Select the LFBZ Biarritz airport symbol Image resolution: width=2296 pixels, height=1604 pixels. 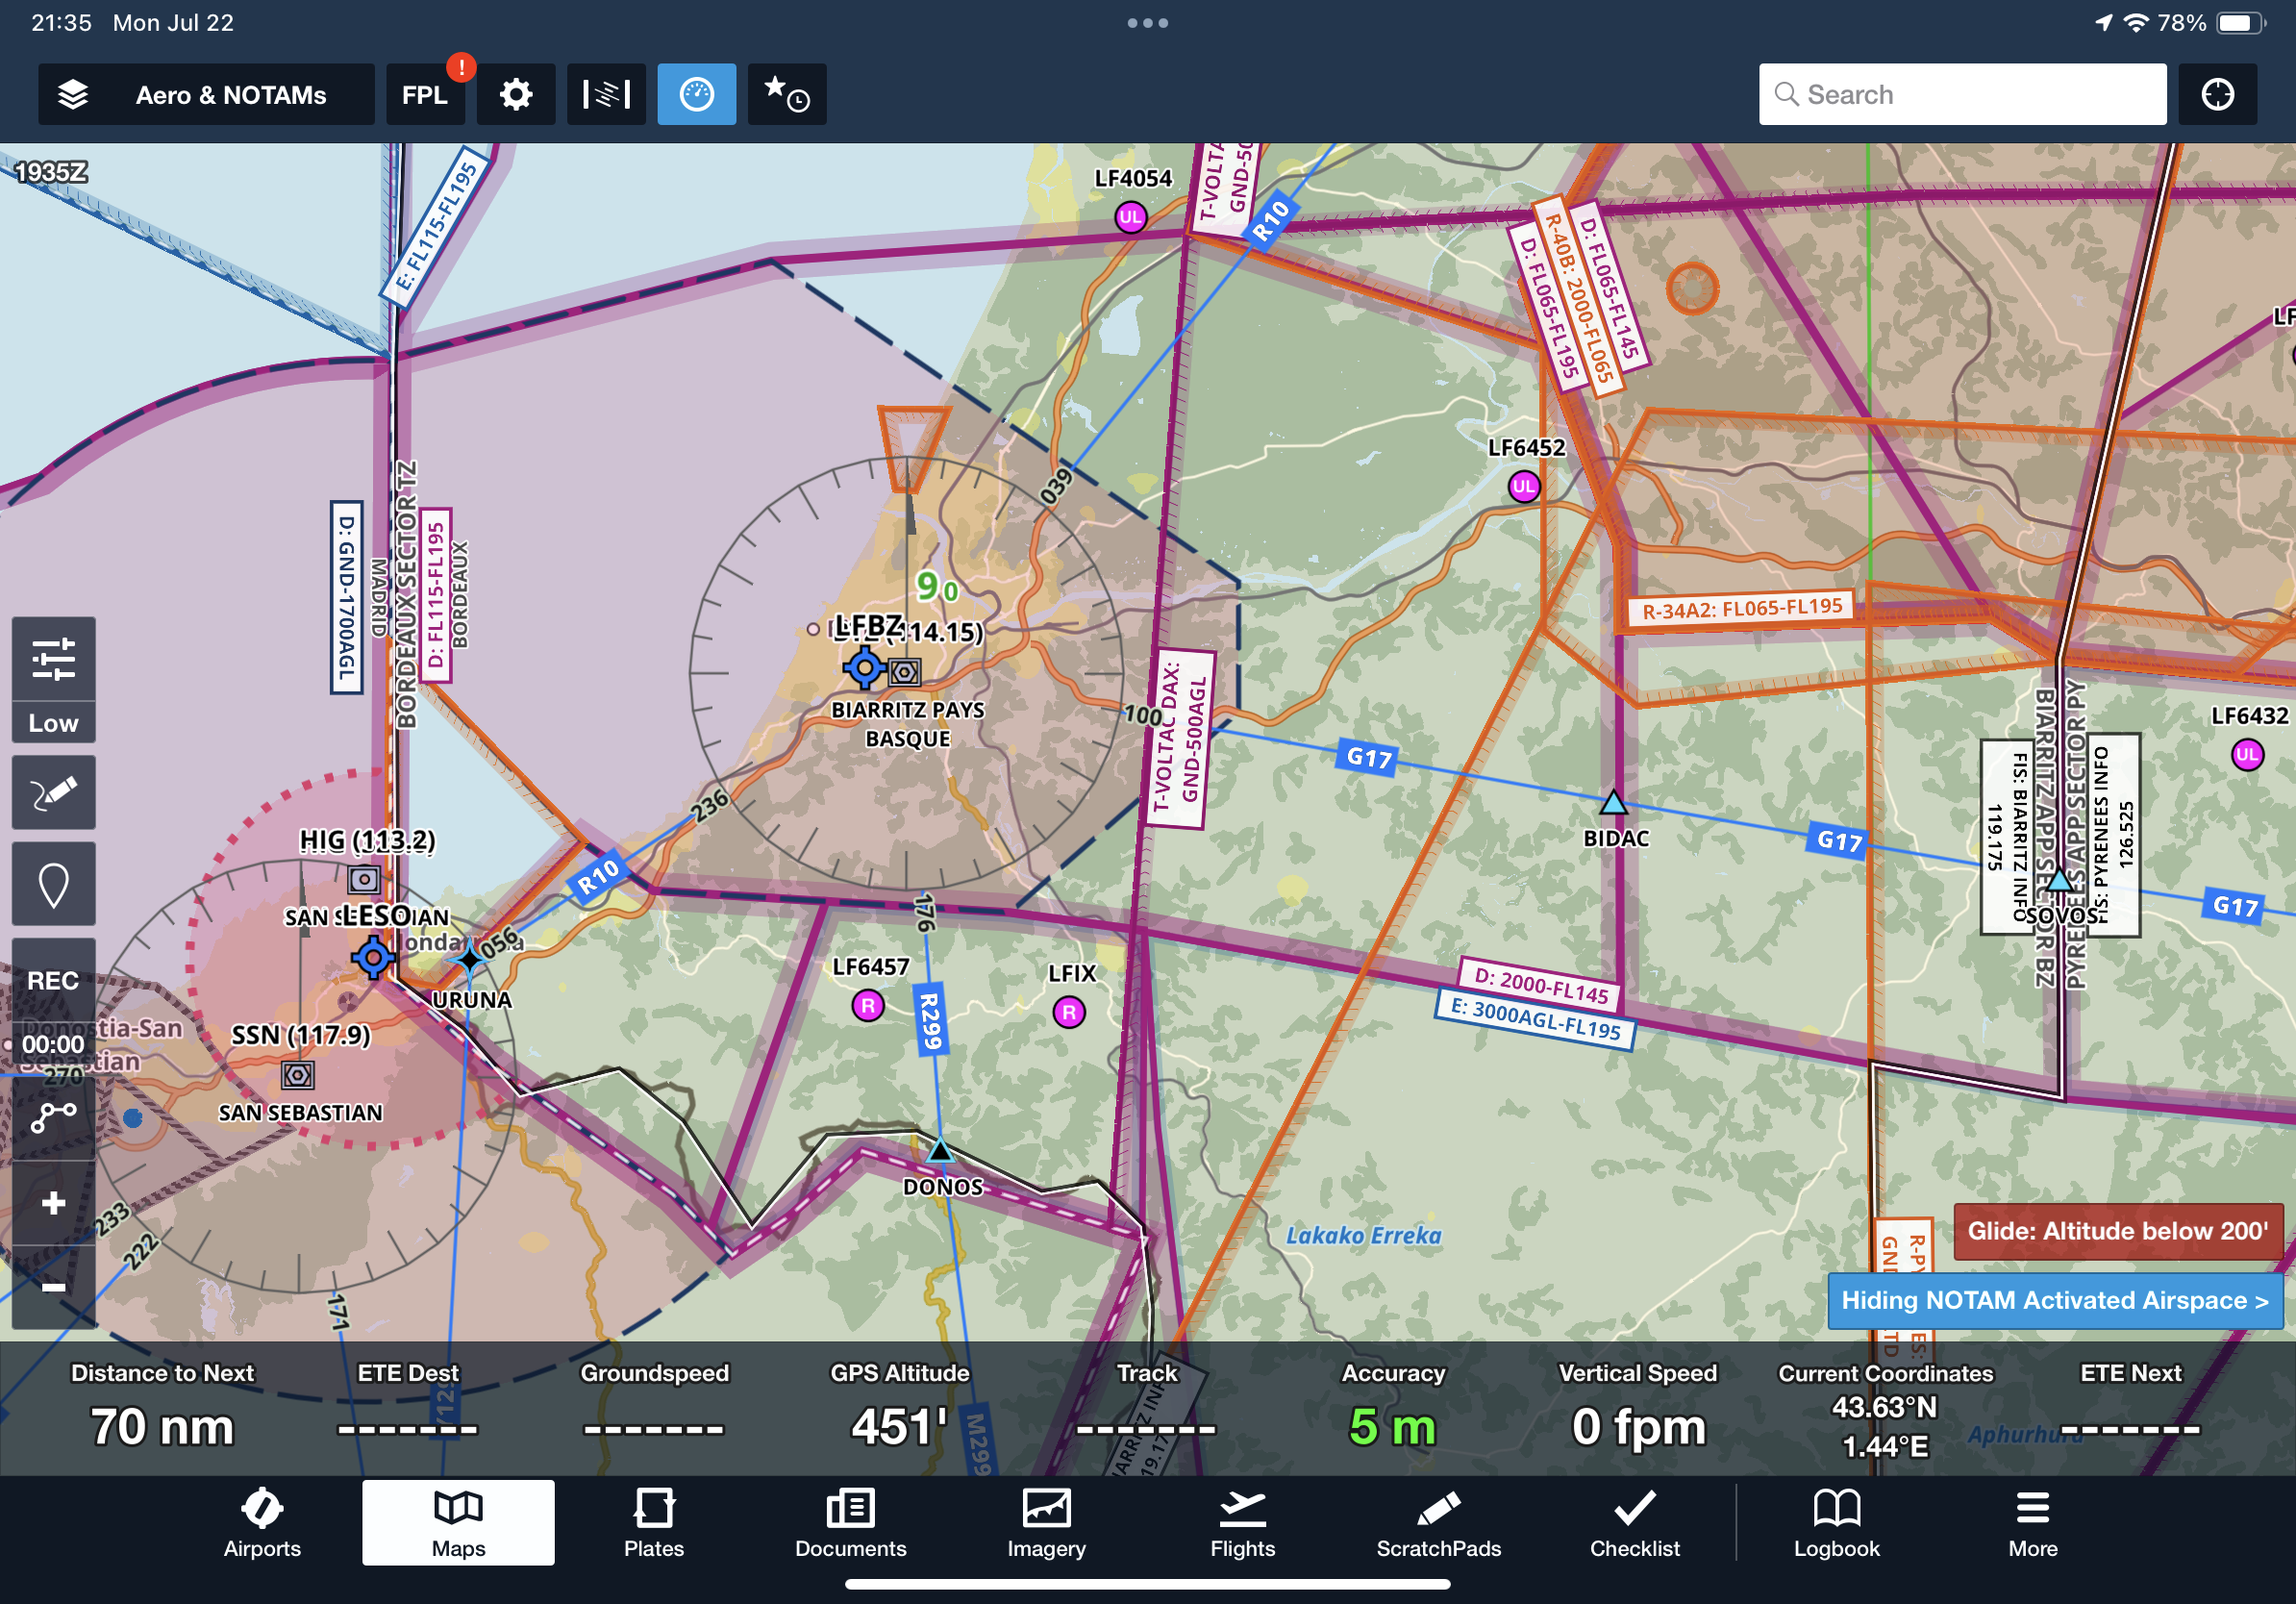coord(865,667)
